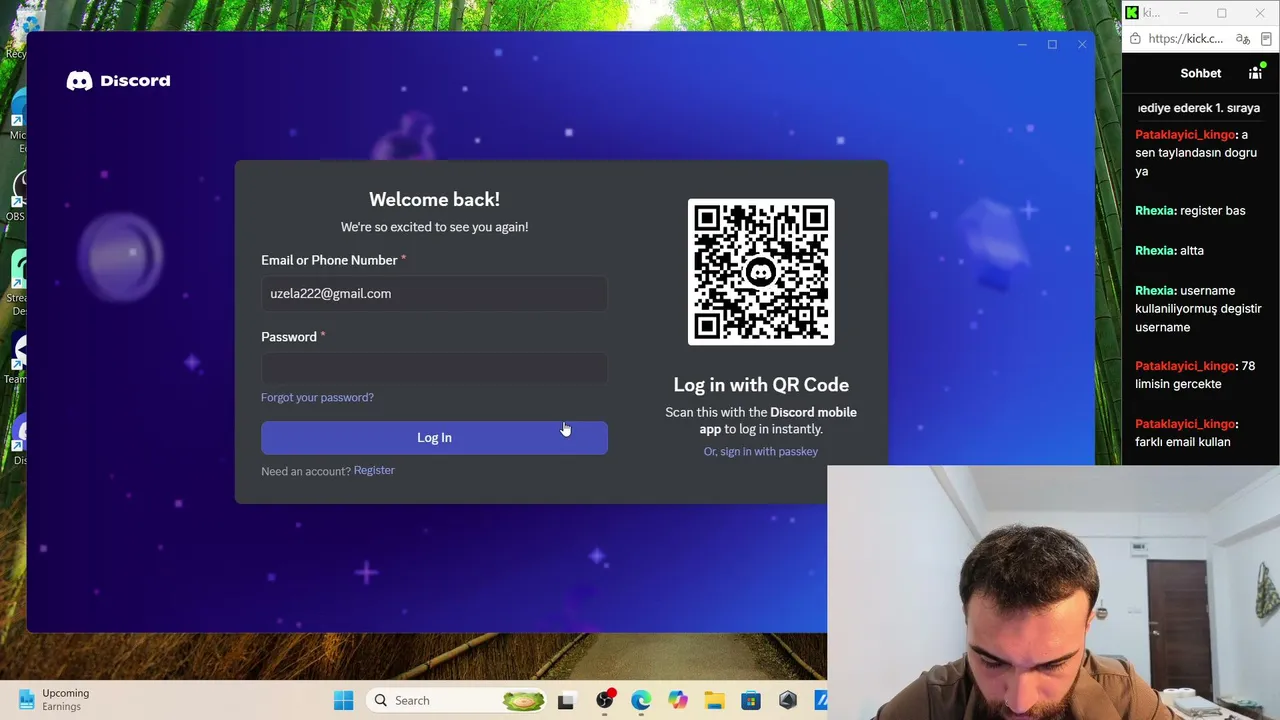Launch Copilot from the taskbar
Image resolution: width=1280 pixels, height=720 pixels.
click(678, 700)
